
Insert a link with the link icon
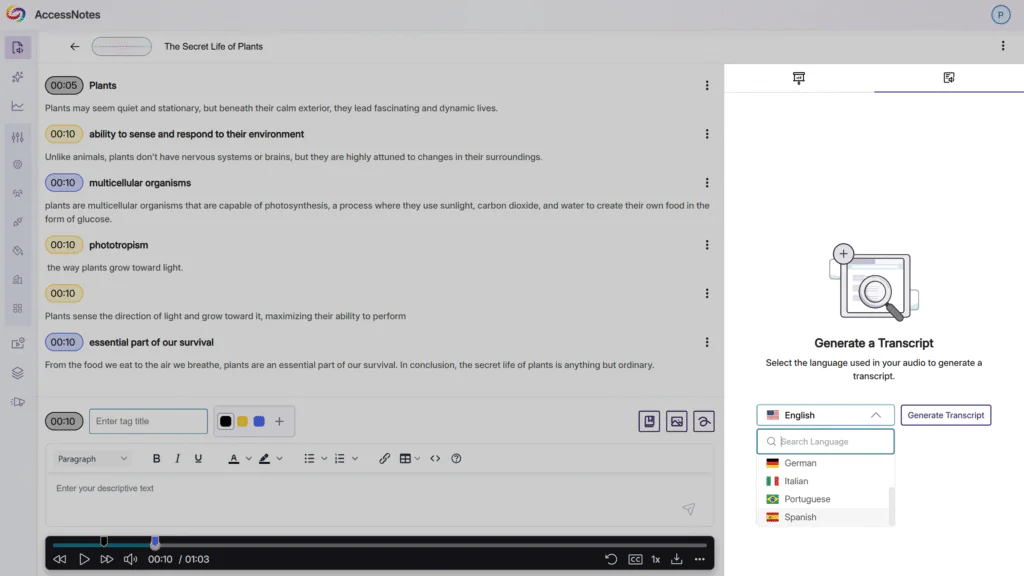point(384,459)
